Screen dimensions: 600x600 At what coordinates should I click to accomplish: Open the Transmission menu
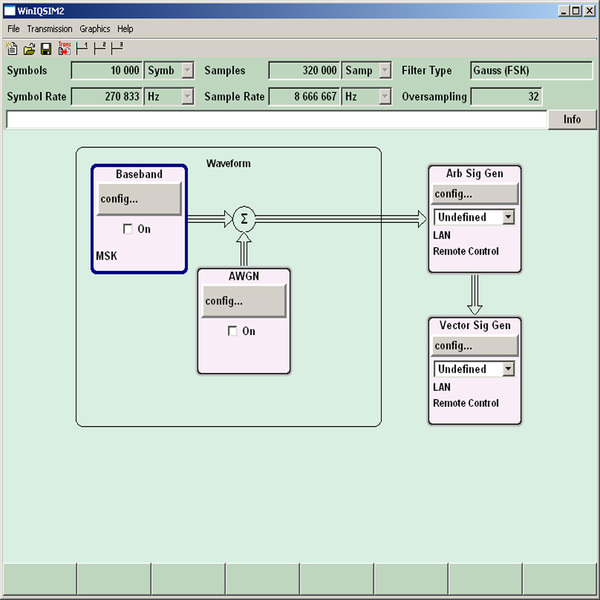tap(49, 29)
